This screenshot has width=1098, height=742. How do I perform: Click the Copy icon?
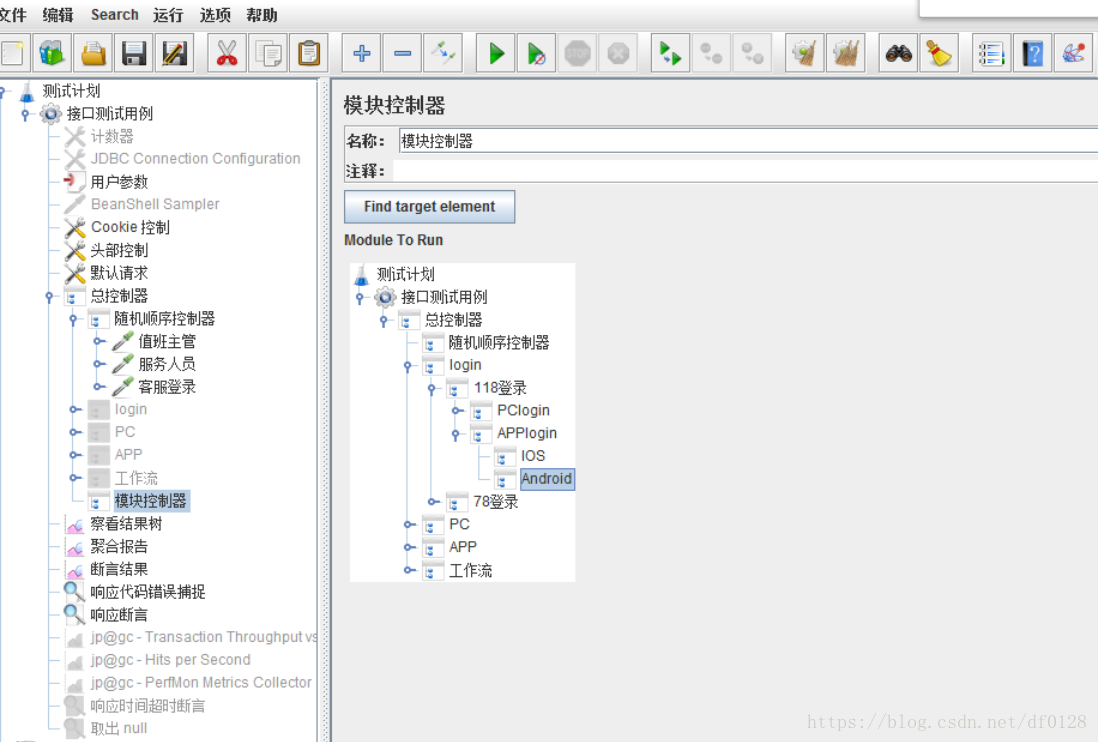pos(268,53)
